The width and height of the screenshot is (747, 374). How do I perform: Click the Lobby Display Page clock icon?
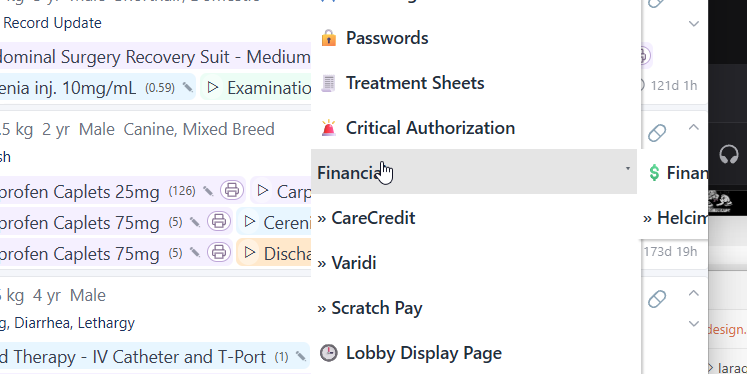pos(328,353)
